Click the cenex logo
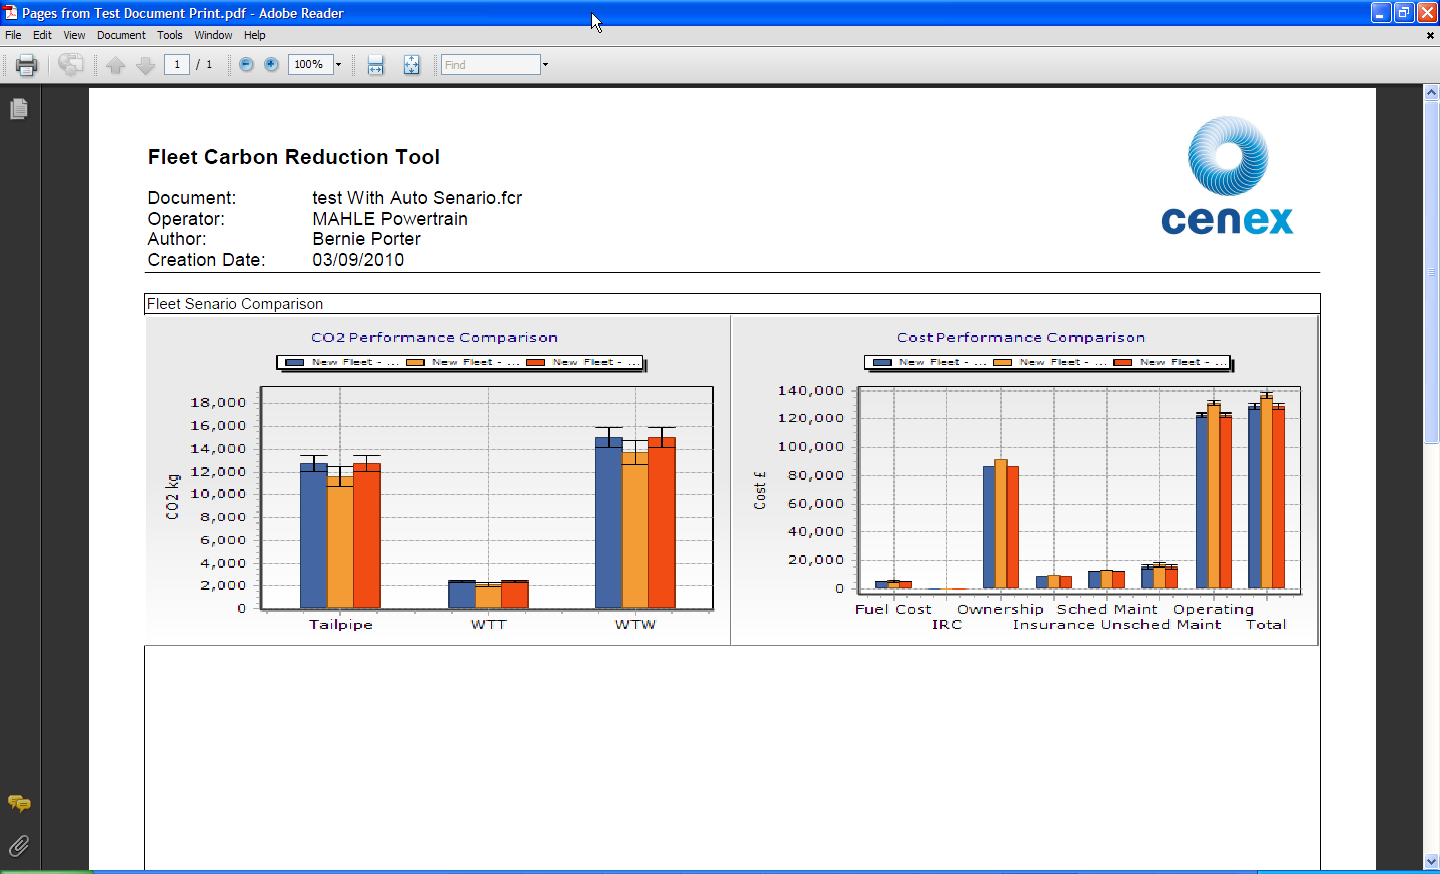 (x=1228, y=176)
